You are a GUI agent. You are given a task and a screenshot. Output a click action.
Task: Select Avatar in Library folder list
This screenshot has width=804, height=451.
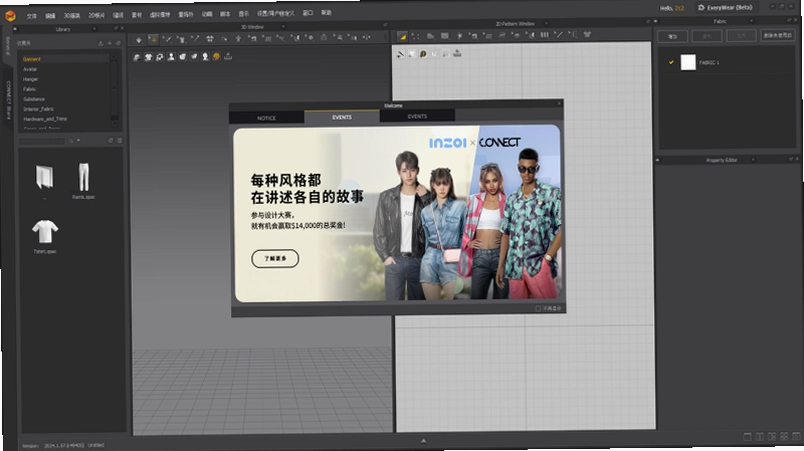pos(30,69)
